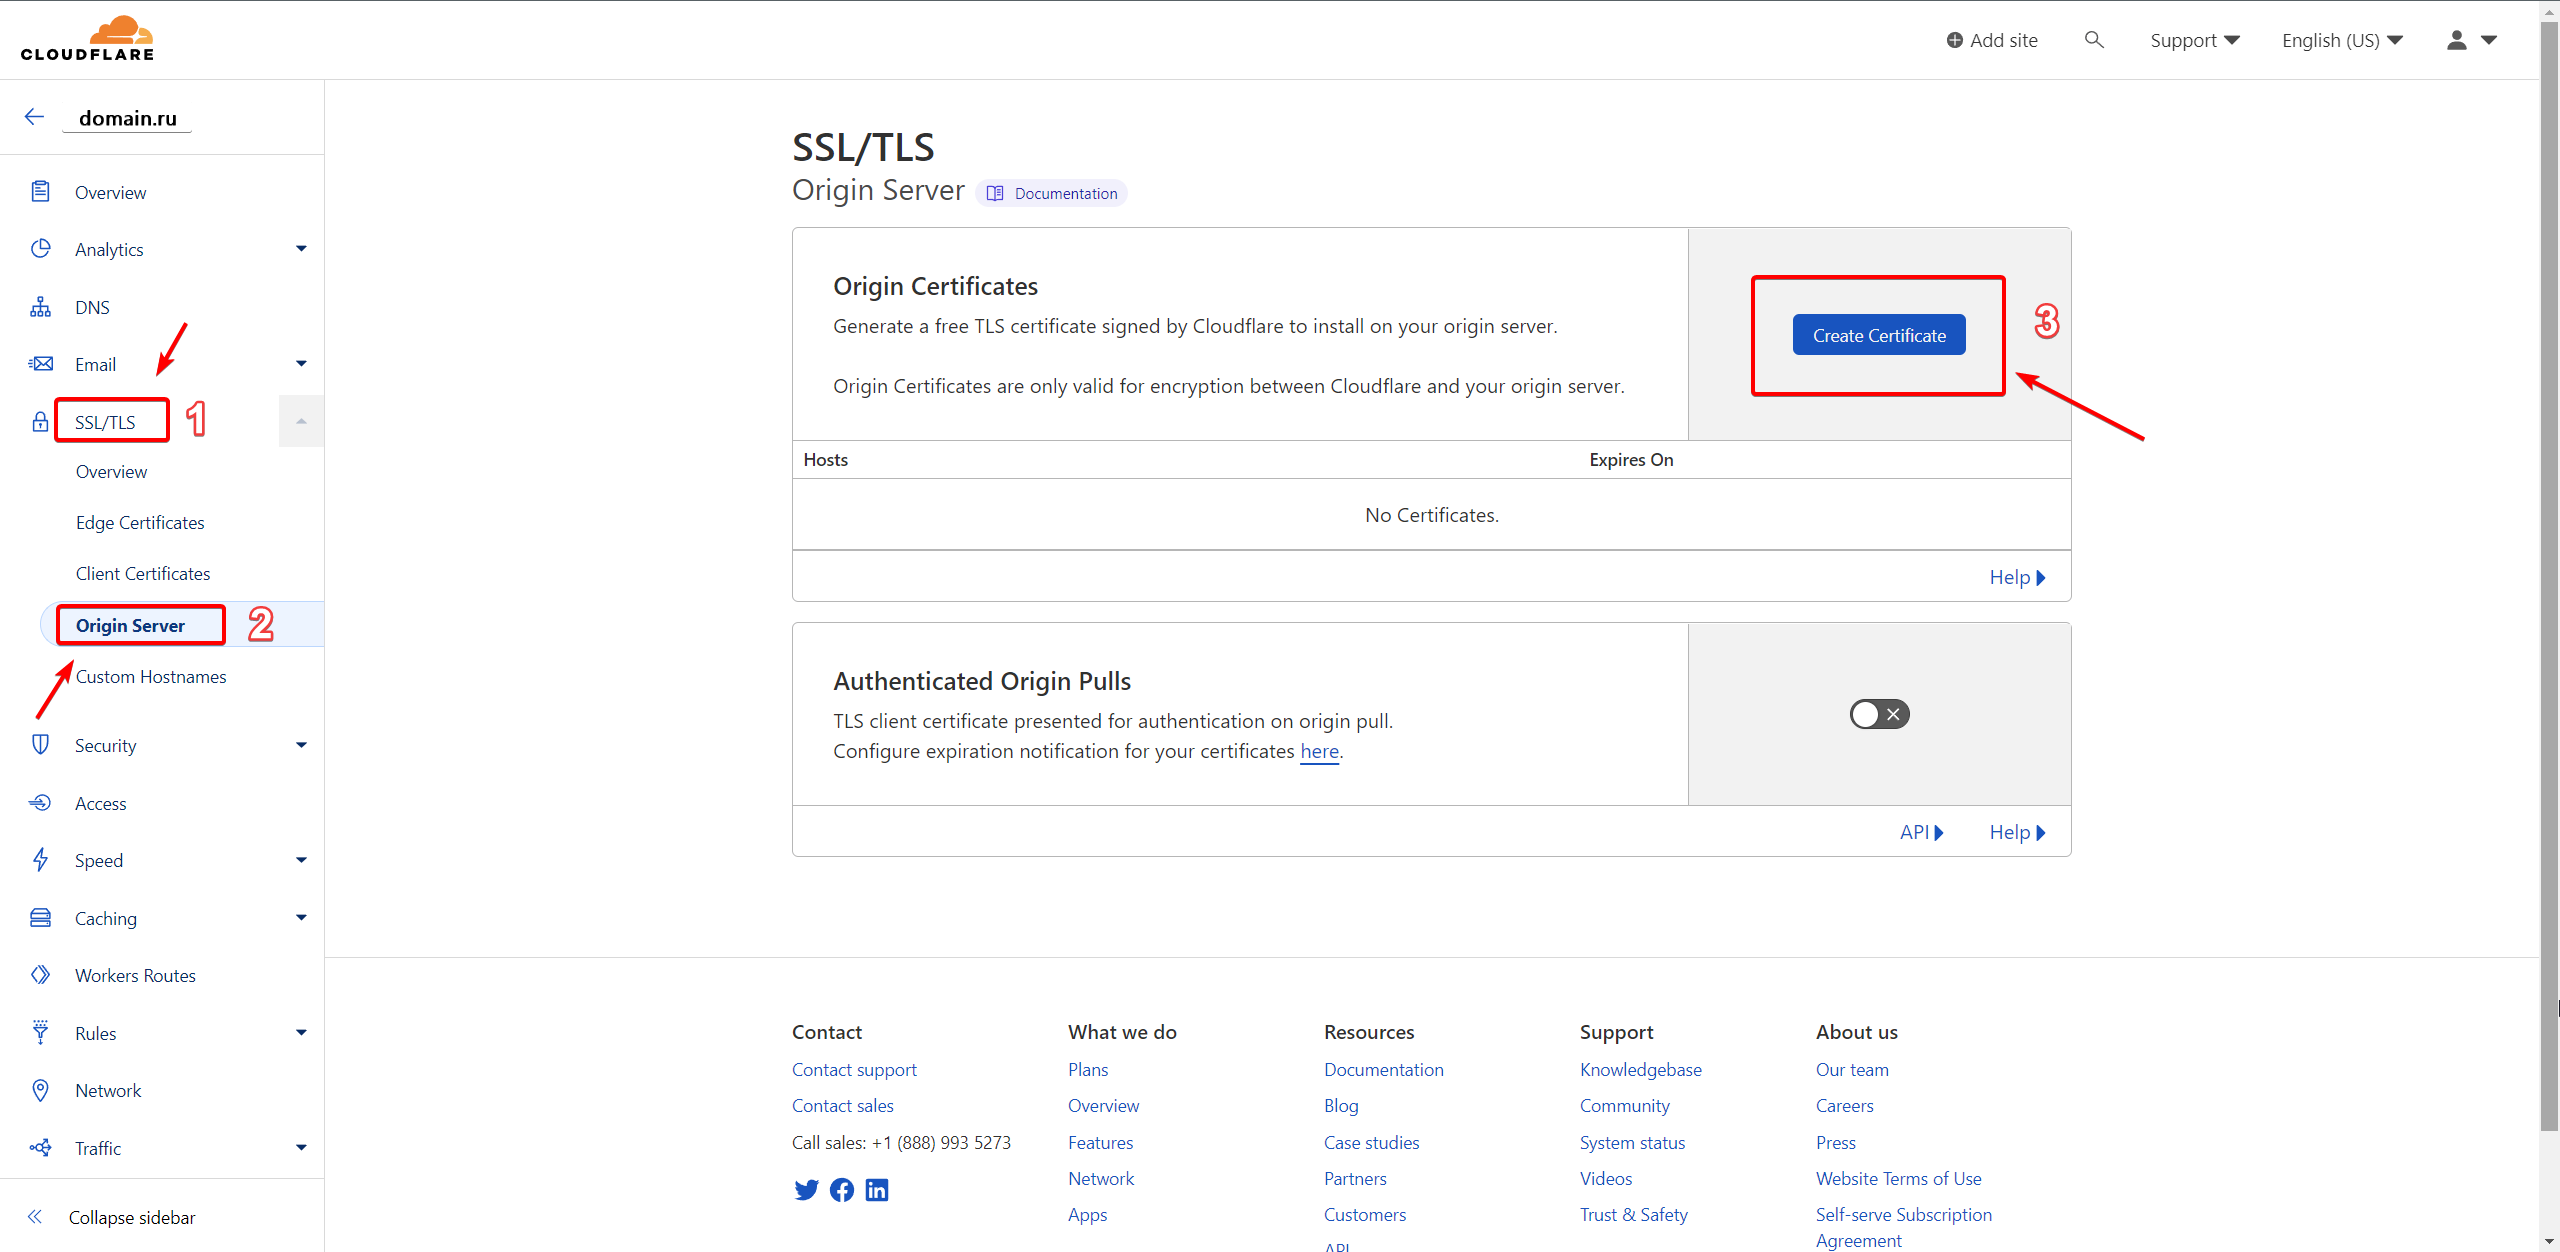The width and height of the screenshot is (2560, 1252).
Task: Open the LinkedIn icon in footer
Action: coord(877,1189)
